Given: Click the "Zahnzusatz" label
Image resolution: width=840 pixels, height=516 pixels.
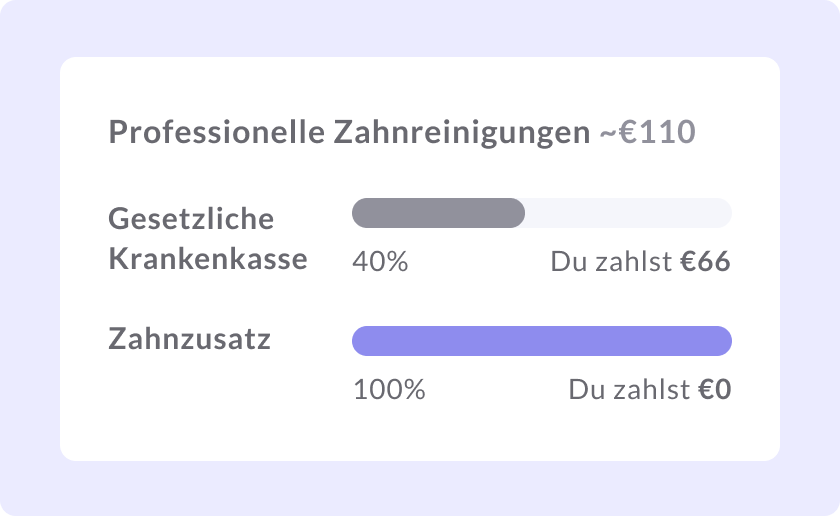Looking at the screenshot, I should tap(189, 340).
